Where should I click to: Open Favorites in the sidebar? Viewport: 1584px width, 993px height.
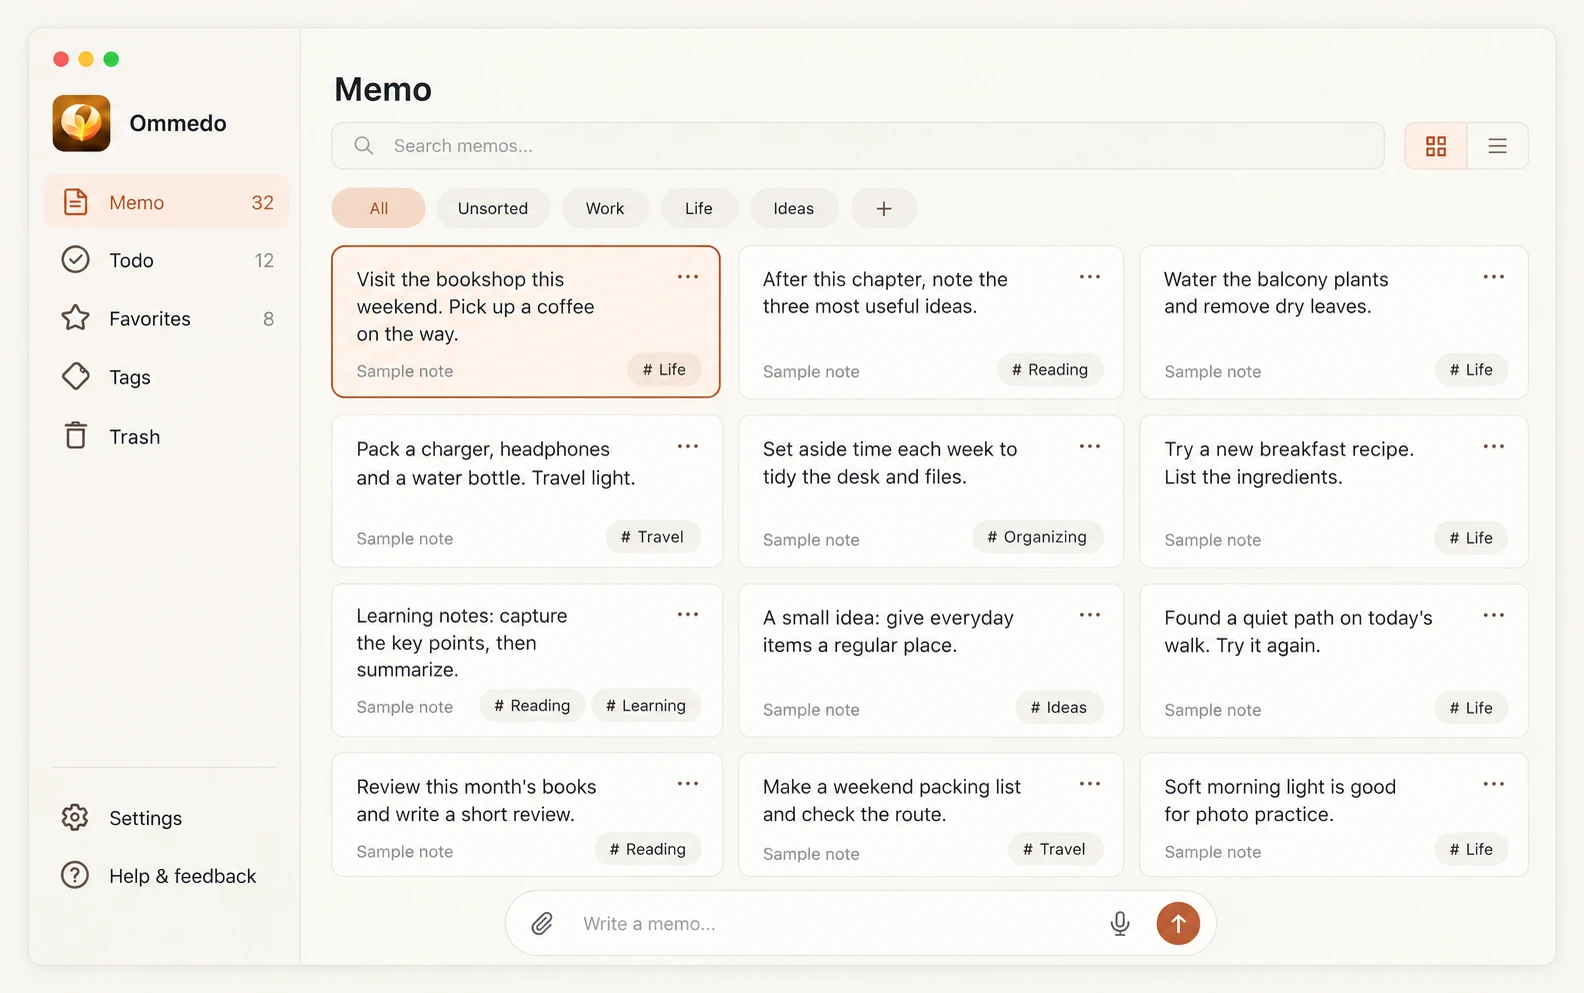pyautogui.click(x=166, y=319)
